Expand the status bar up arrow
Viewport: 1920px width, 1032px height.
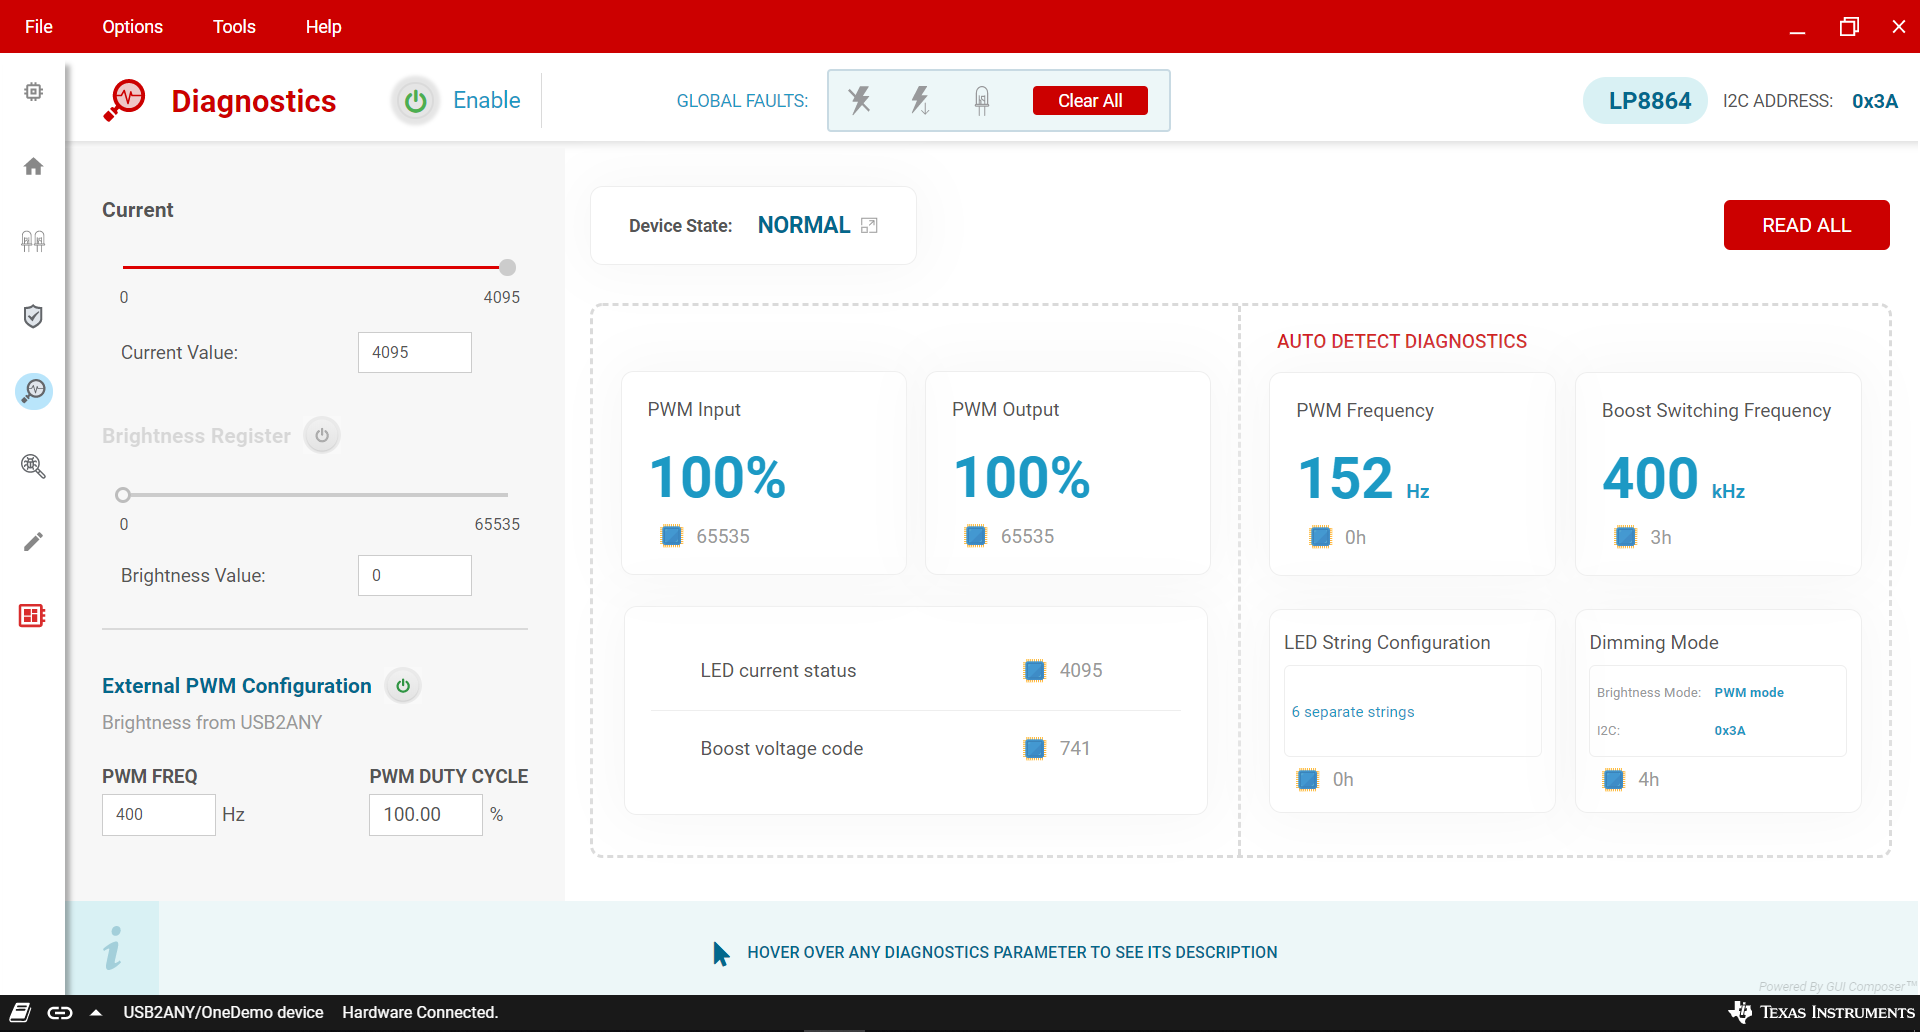click(x=96, y=1013)
